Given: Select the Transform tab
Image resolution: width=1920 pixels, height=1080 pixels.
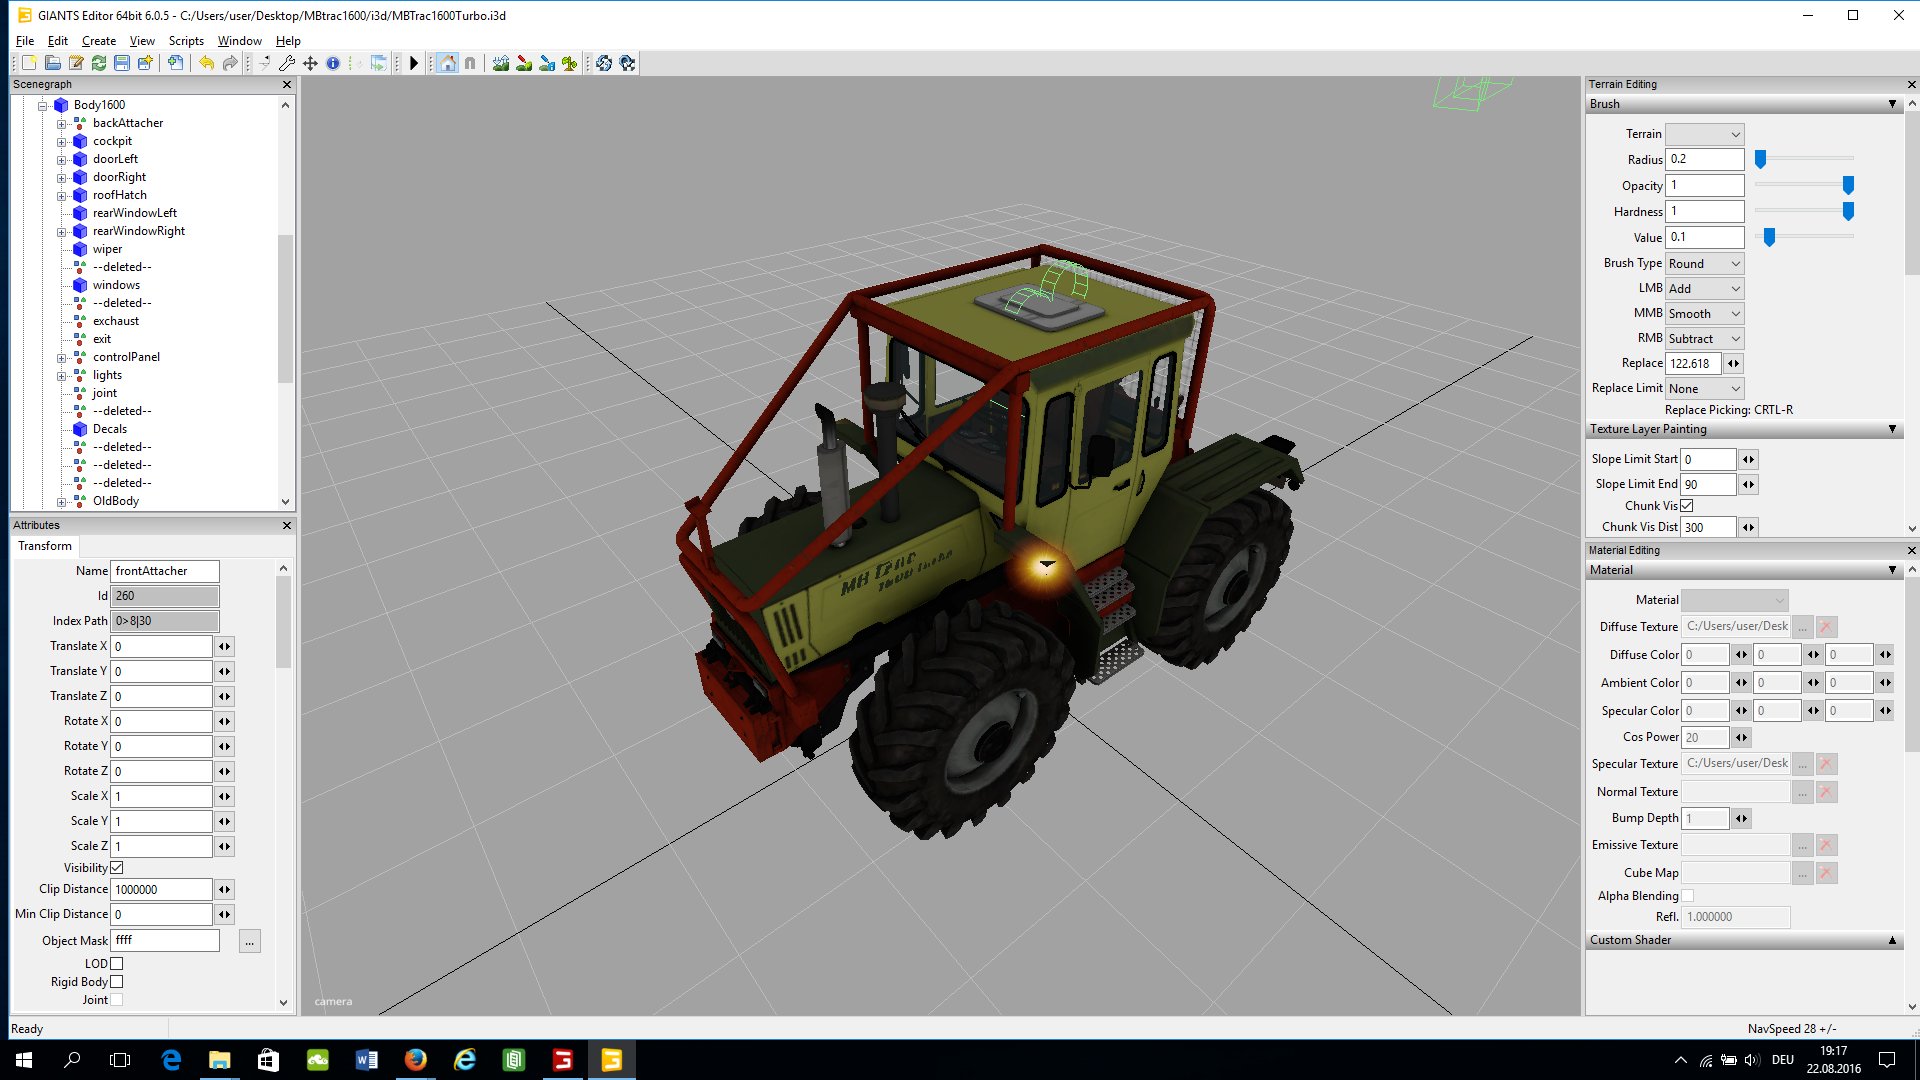Looking at the screenshot, I should coord(45,546).
